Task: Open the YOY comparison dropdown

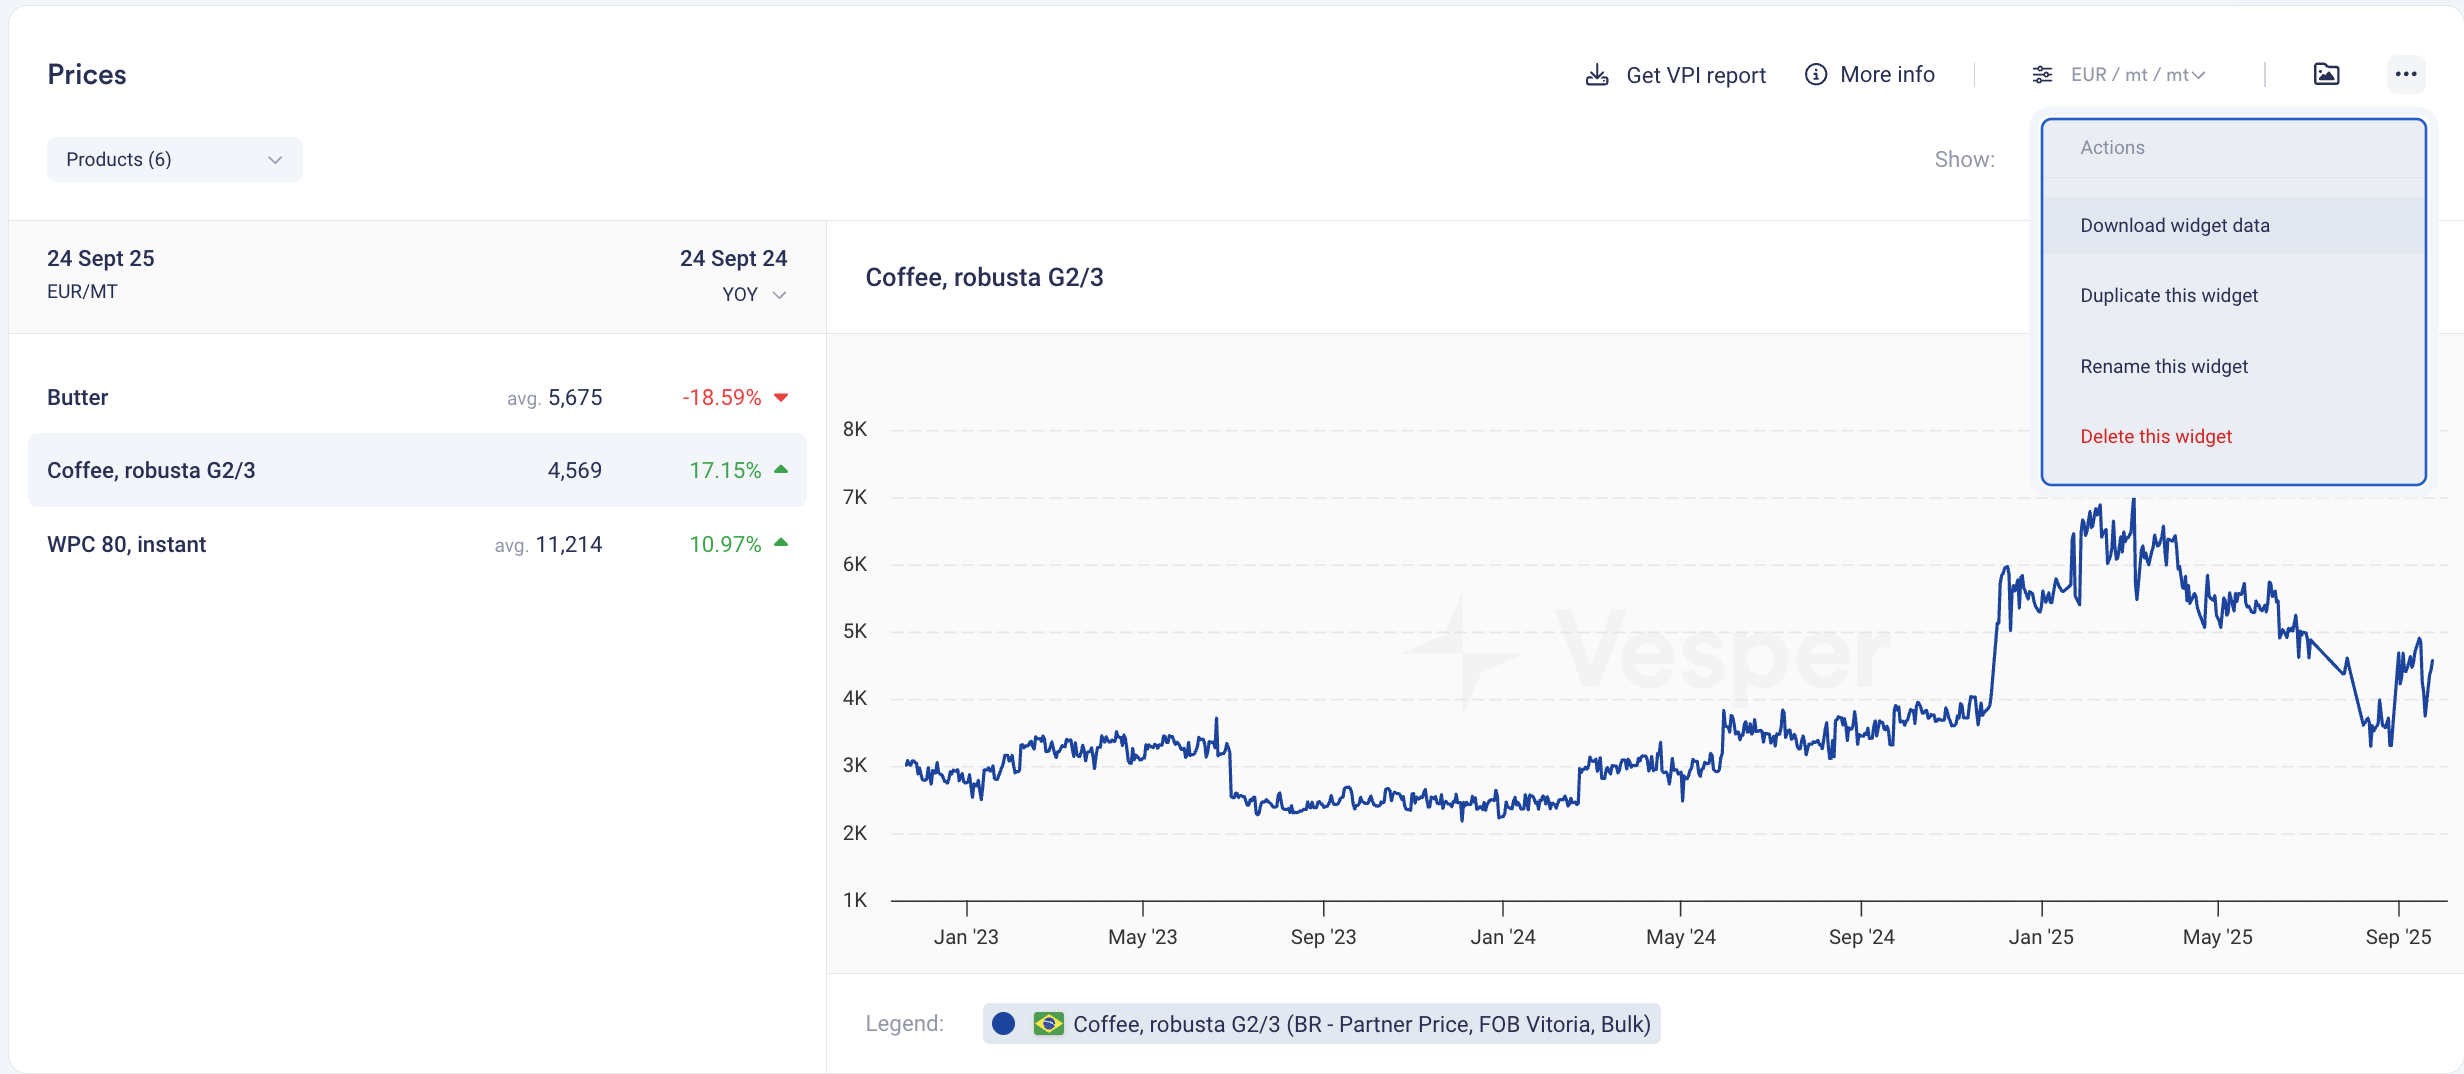Action: click(754, 295)
